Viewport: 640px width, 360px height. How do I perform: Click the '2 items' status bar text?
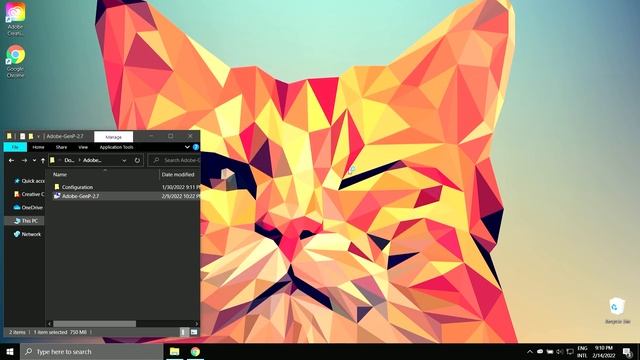click(17, 332)
